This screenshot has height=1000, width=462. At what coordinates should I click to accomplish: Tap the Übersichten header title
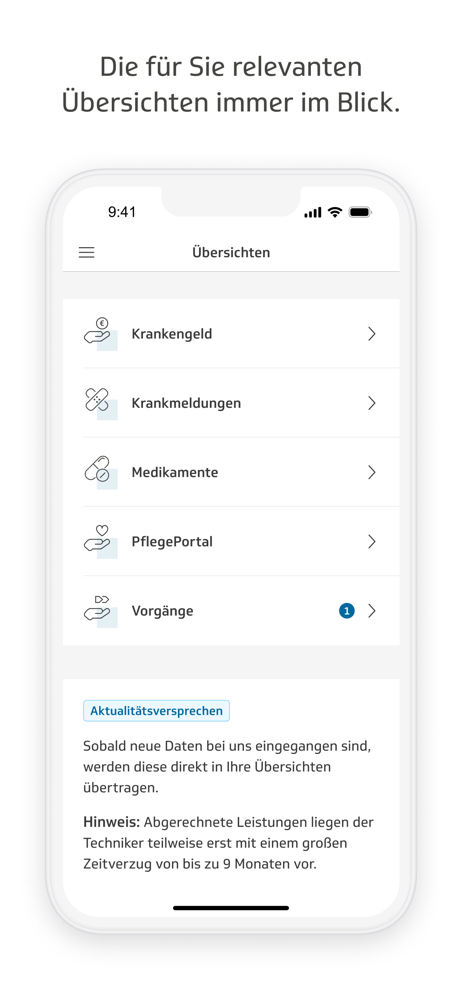tap(231, 253)
